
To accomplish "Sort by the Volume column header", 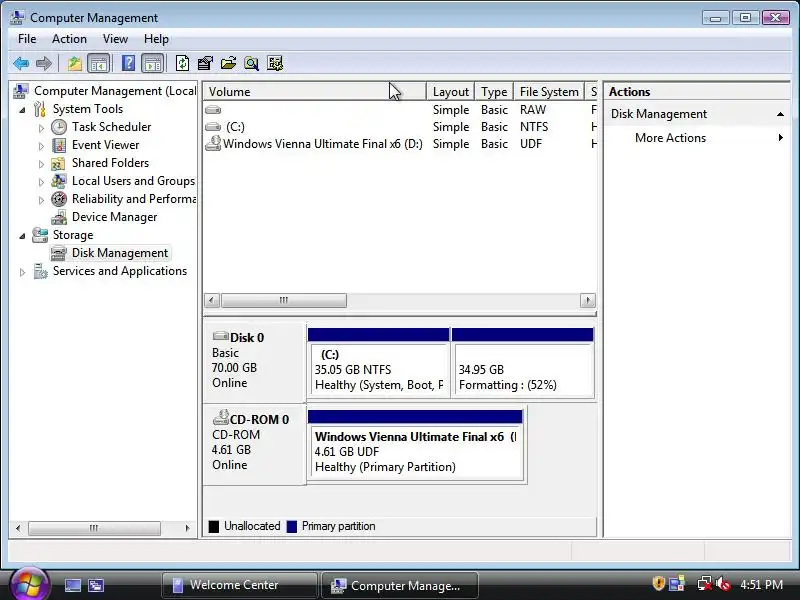I will coord(315,91).
